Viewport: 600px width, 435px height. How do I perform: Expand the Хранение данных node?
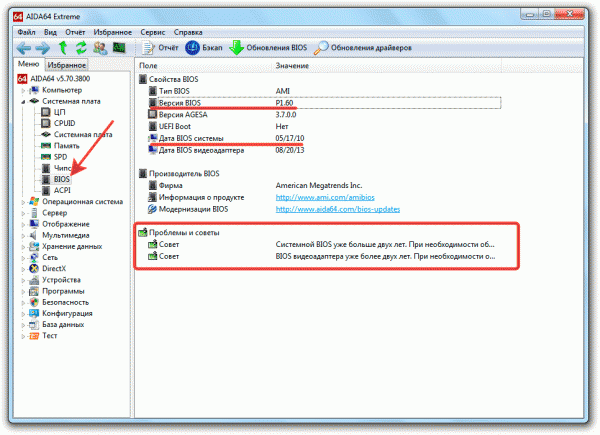click(23, 247)
